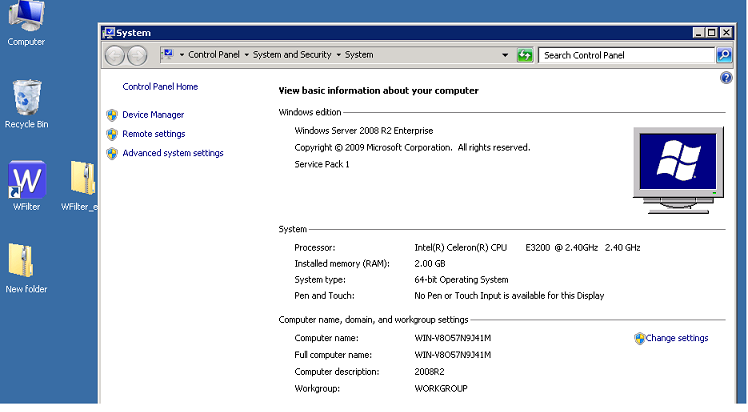Click the green refresh button in address bar
Viewport: 748px width, 412px height.
(x=524, y=55)
